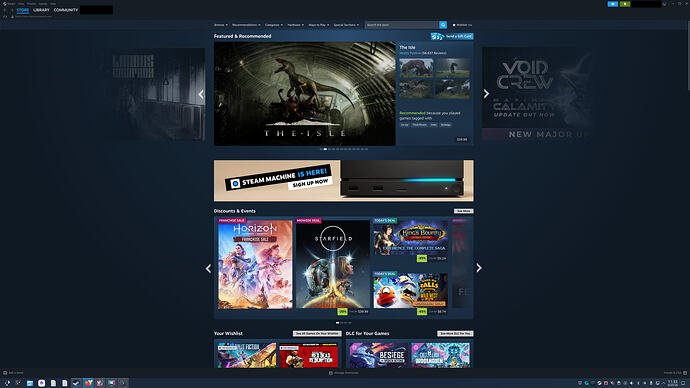Open the blue announcements icon in title bar
This screenshot has height=388, width=690.
pos(613,4)
